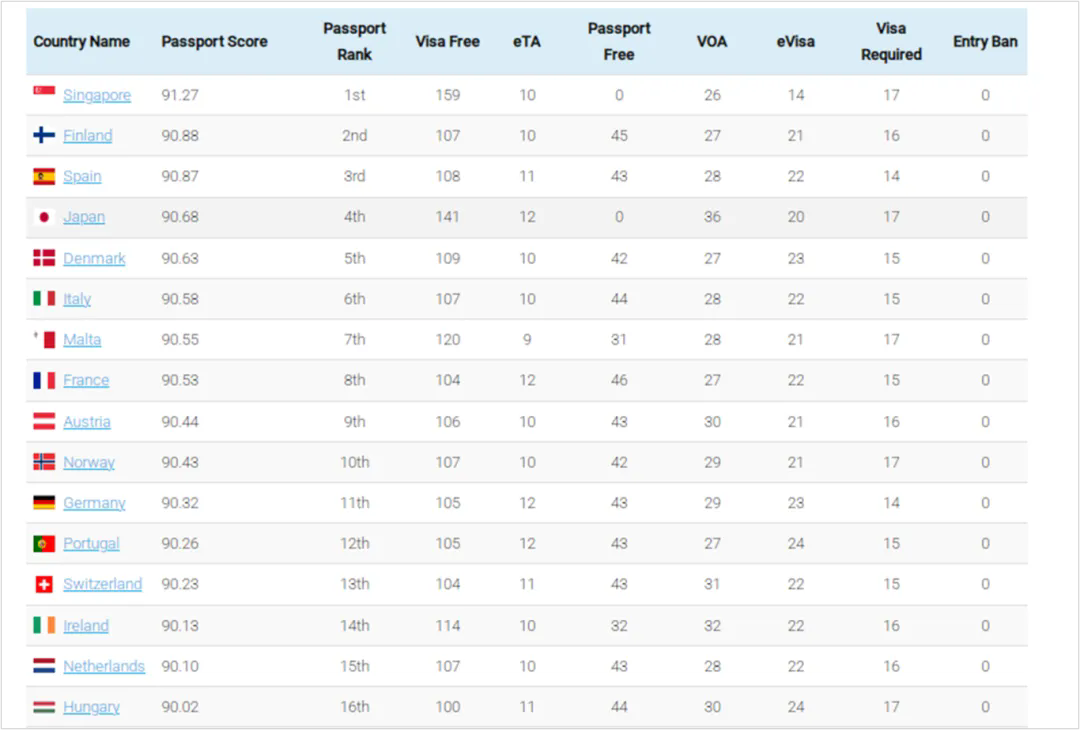Open the Germany country link
The image size is (1080, 730).
94,503
